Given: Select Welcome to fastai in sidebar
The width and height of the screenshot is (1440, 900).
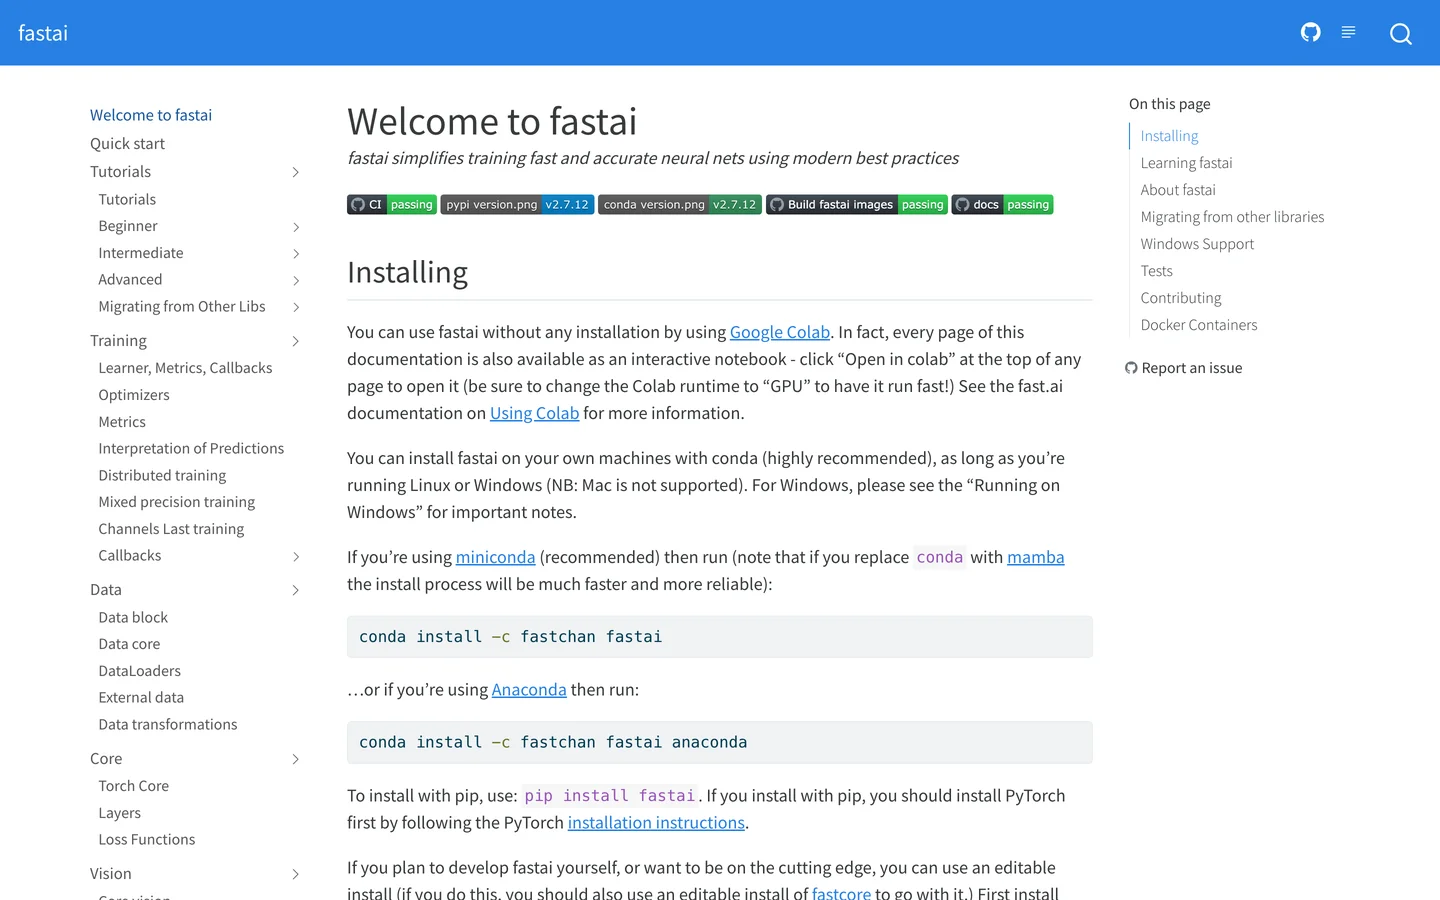Looking at the screenshot, I should pyautogui.click(x=151, y=115).
